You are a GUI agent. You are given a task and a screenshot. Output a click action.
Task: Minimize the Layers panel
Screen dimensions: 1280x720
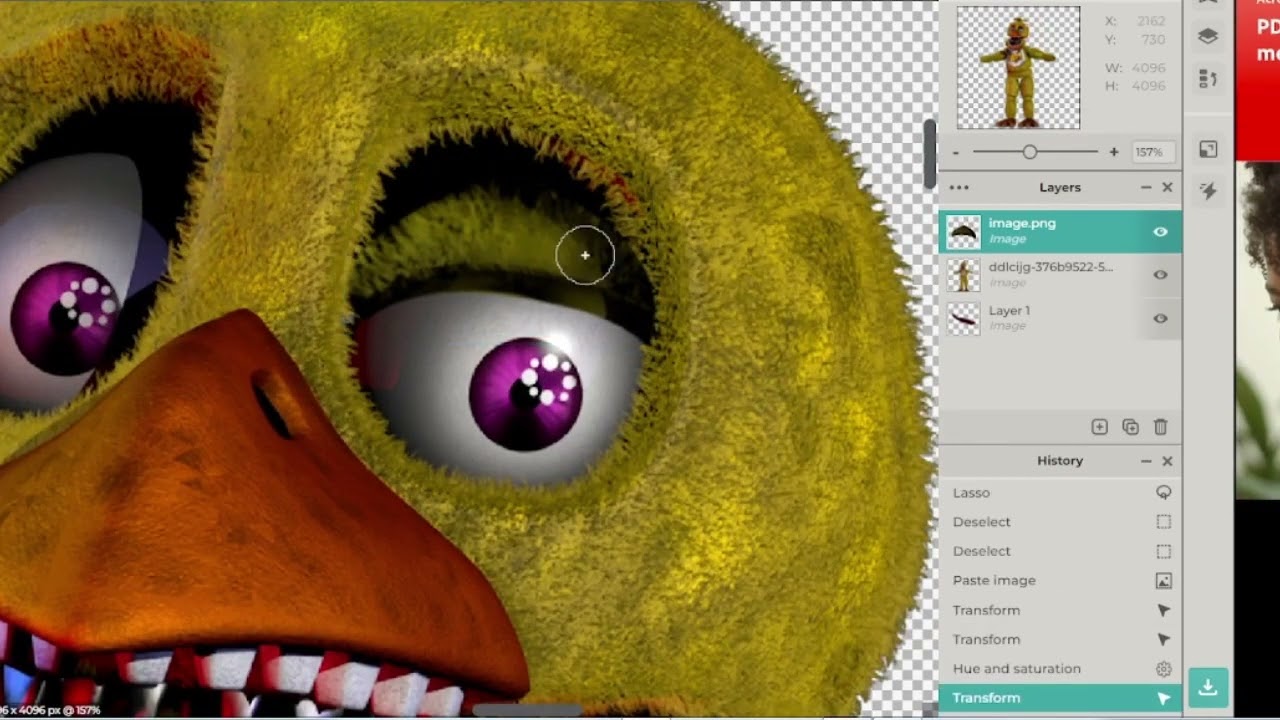tap(1146, 187)
